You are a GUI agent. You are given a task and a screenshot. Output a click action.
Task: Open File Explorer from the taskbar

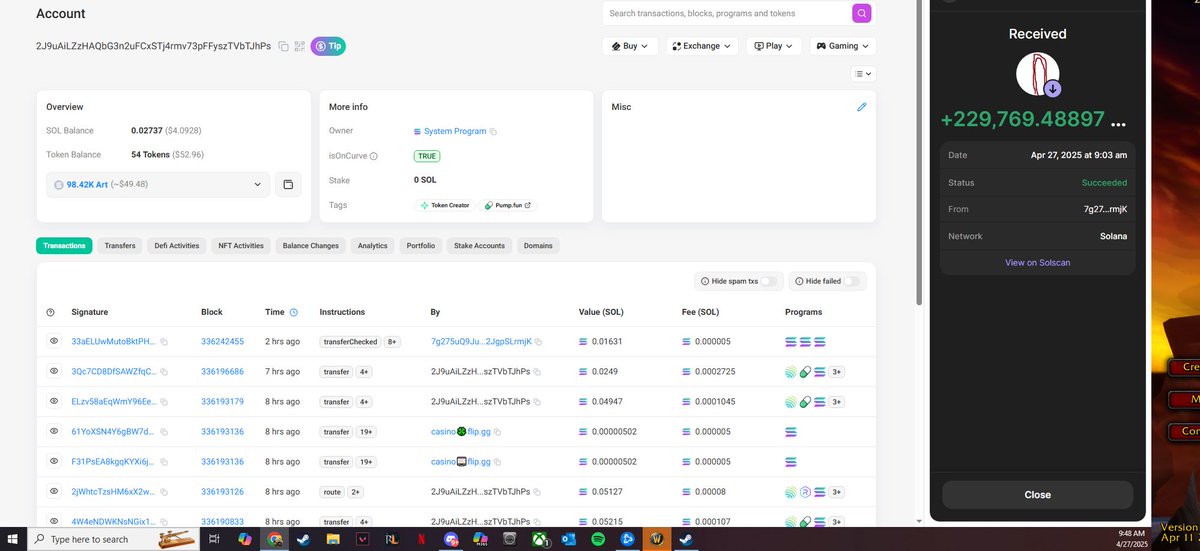[333, 539]
